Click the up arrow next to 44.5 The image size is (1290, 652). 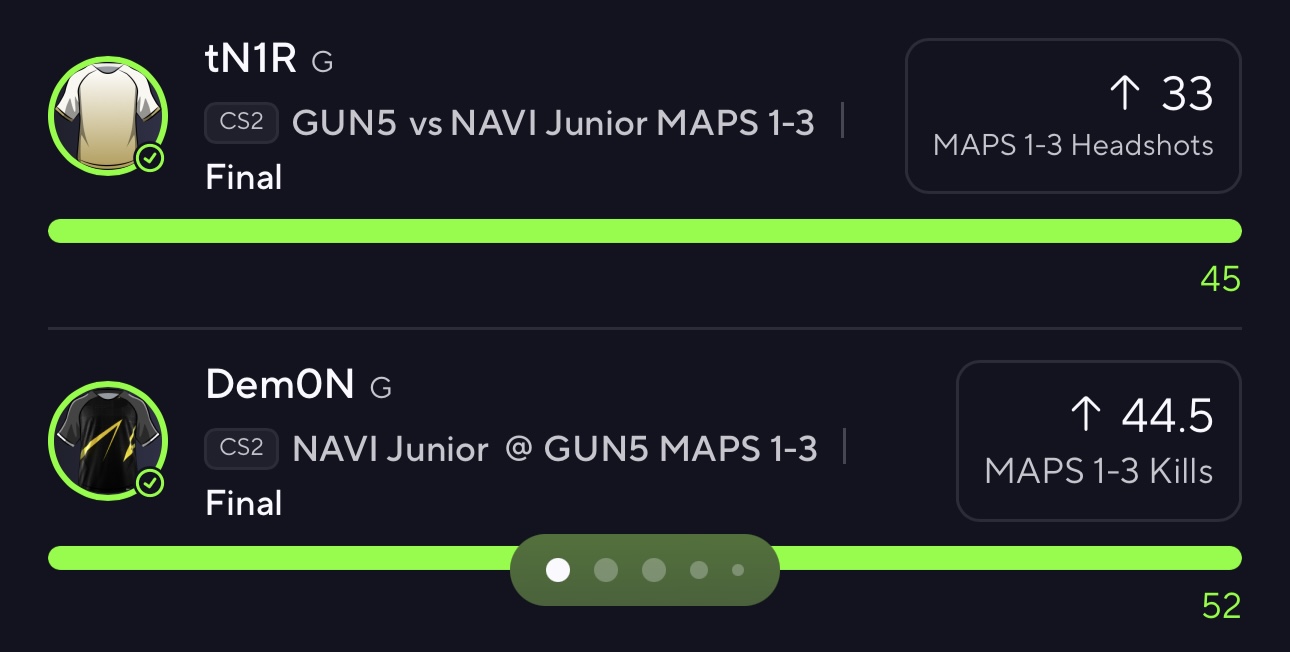coord(1086,415)
